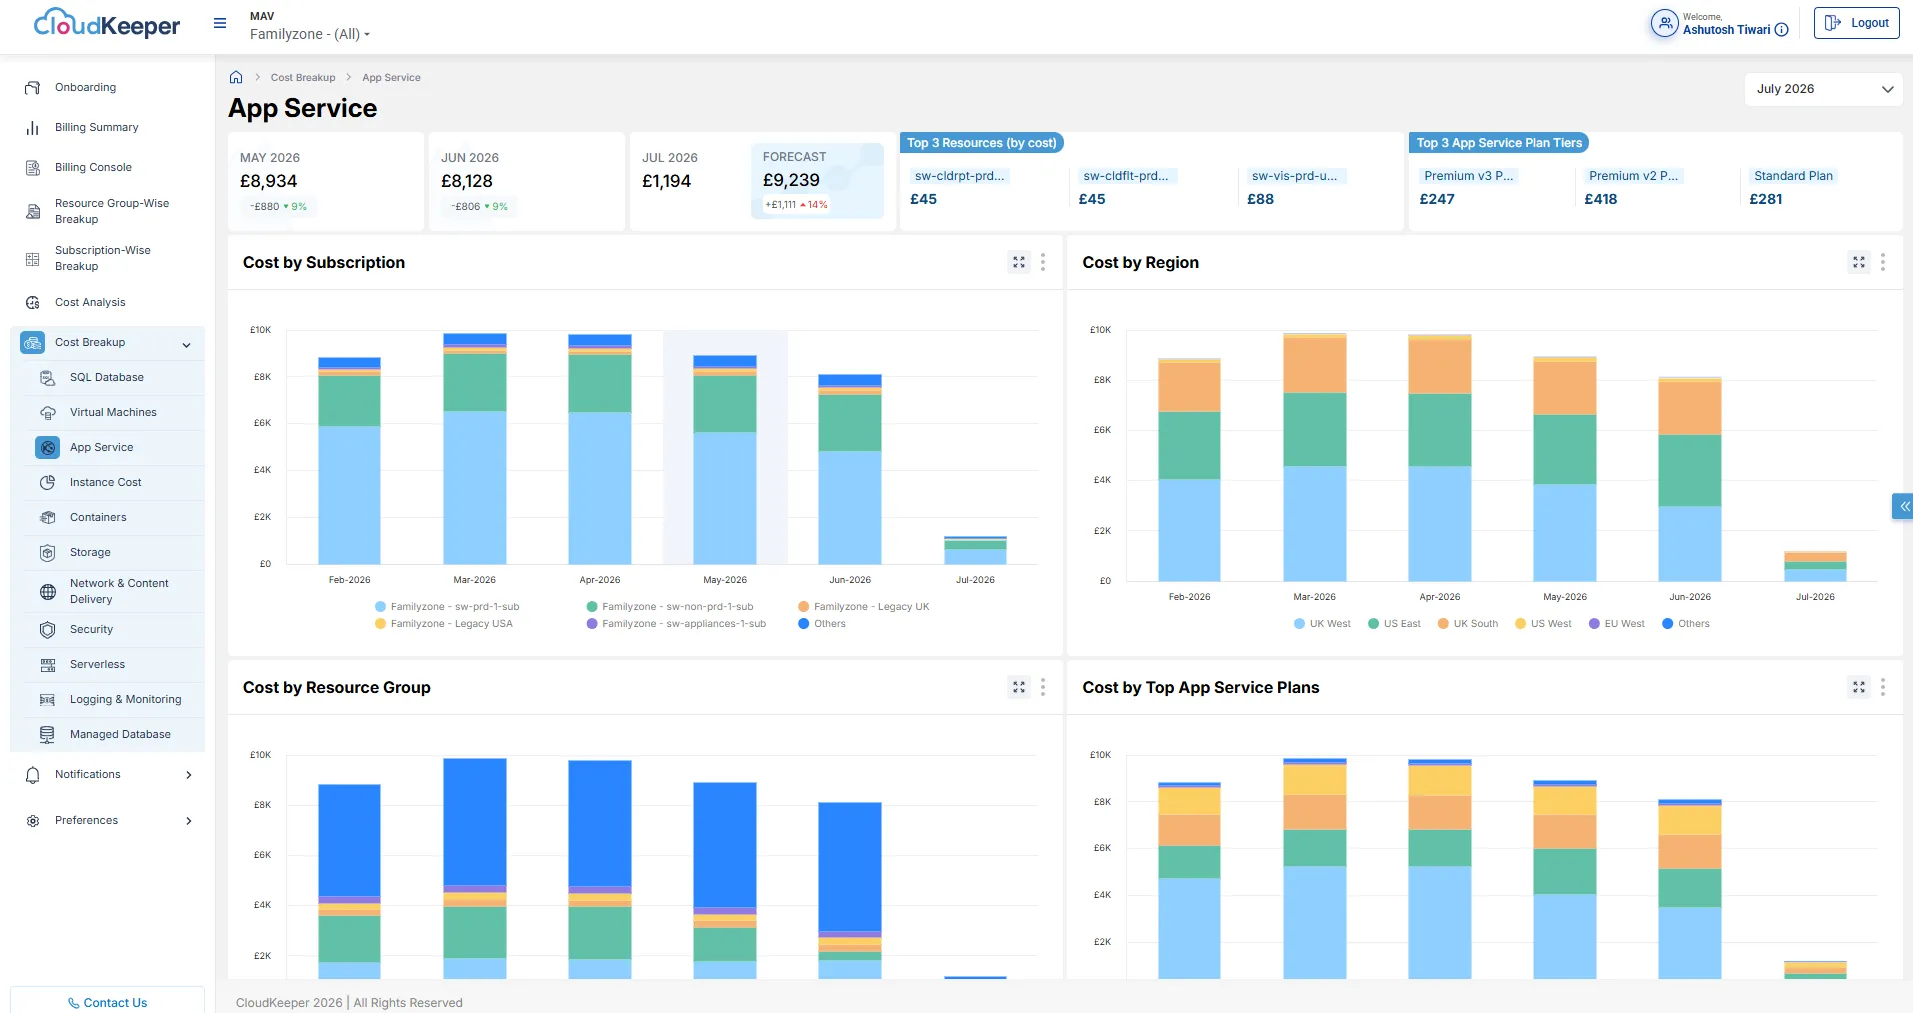Collapse the Cost Breakup menu chevron

point(187,345)
